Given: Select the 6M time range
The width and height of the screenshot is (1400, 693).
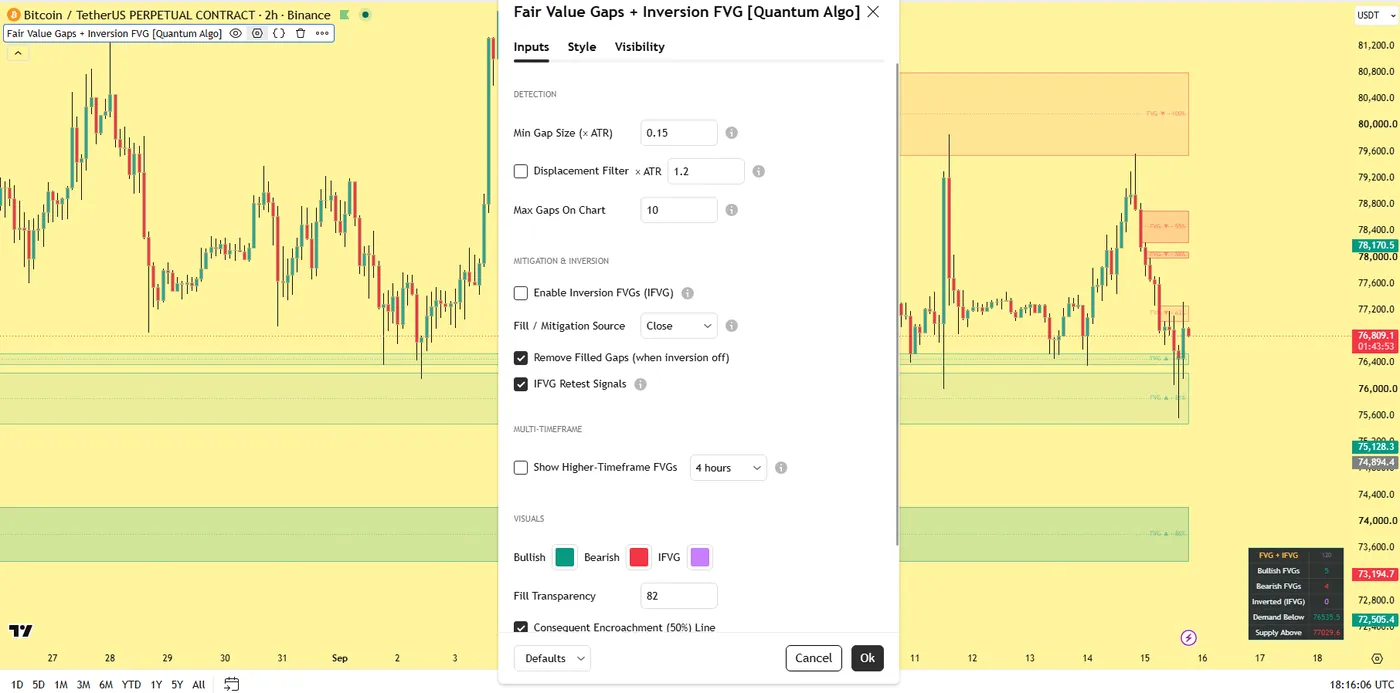Looking at the screenshot, I should tap(106, 685).
